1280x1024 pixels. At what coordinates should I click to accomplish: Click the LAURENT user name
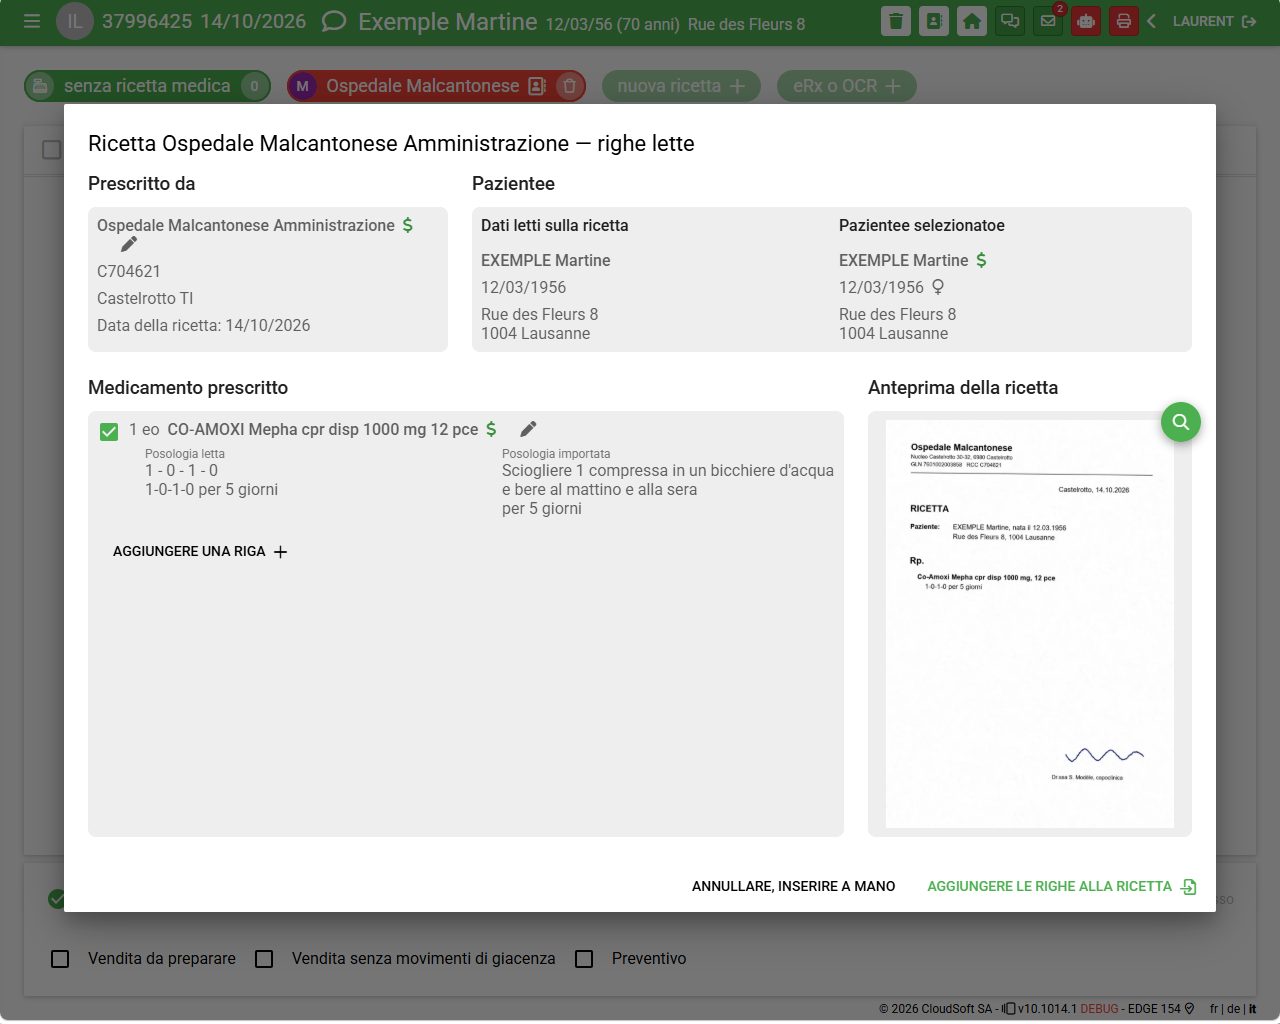click(1202, 21)
